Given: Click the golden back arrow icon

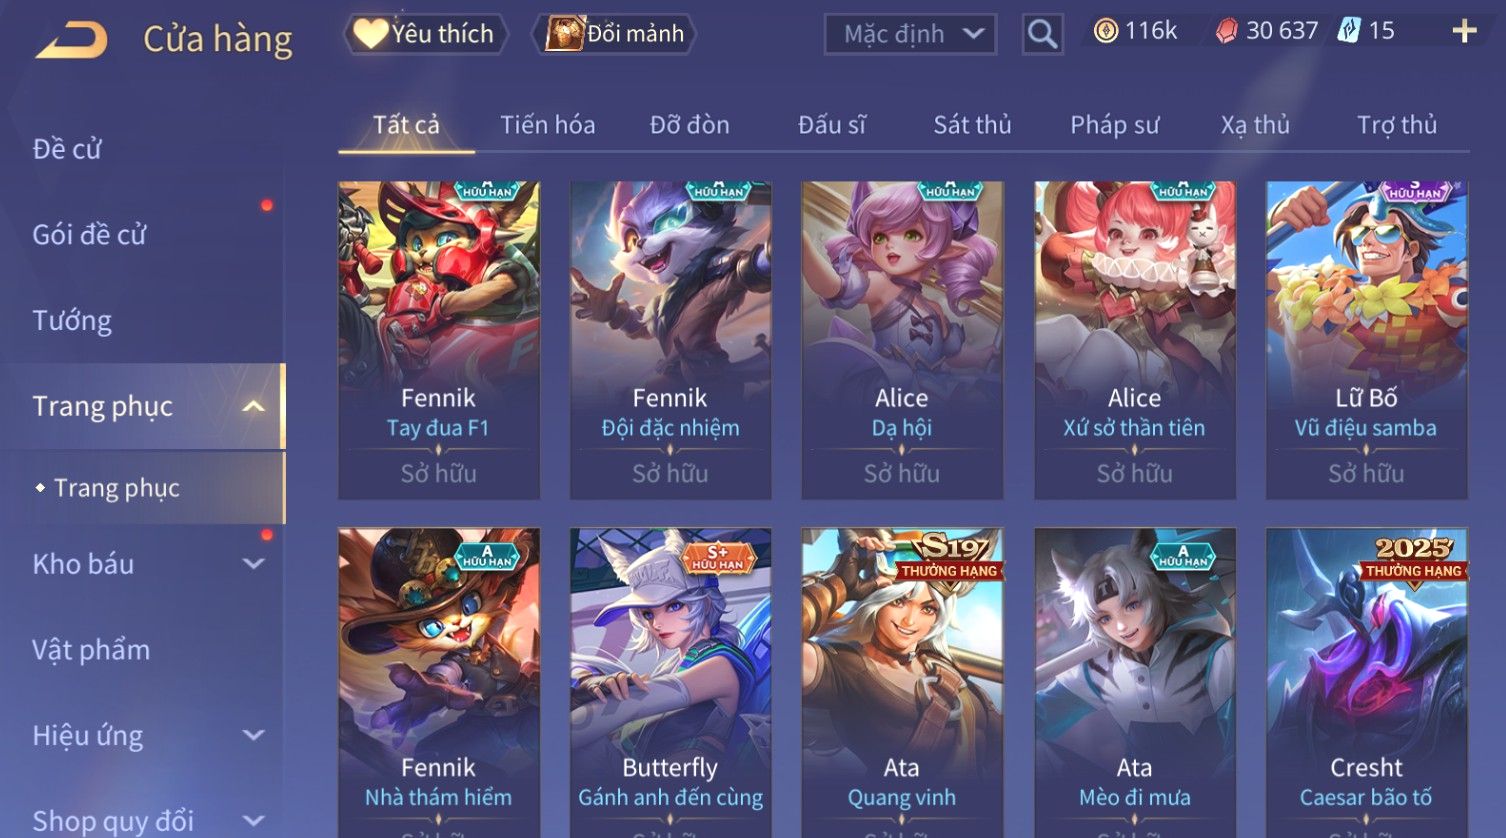Looking at the screenshot, I should click(x=71, y=40).
